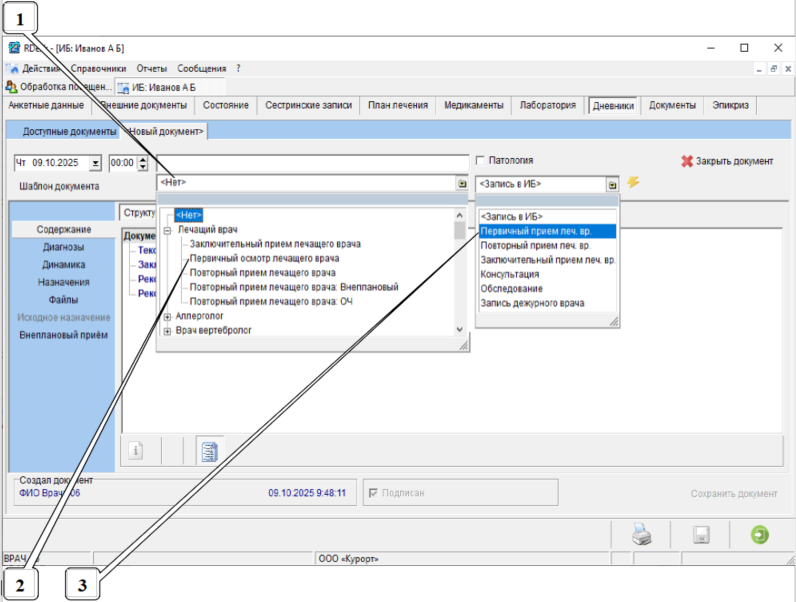
Task: Choose Консультация in the record type list
Action: click(x=510, y=274)
